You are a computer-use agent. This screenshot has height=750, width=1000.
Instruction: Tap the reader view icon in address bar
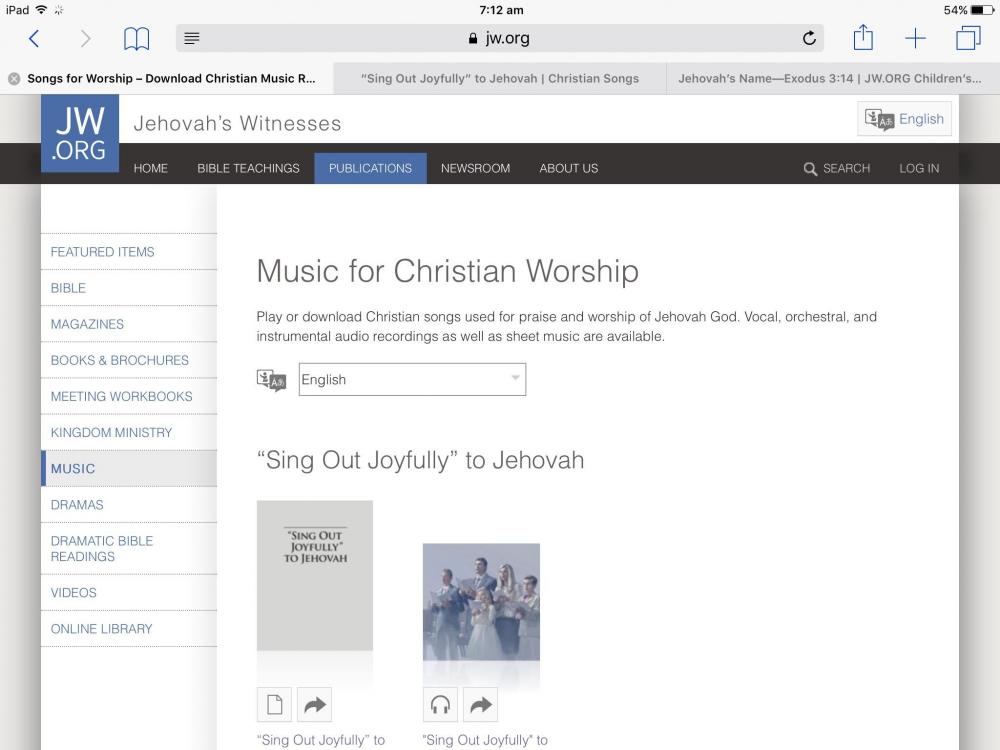[192, 39]
